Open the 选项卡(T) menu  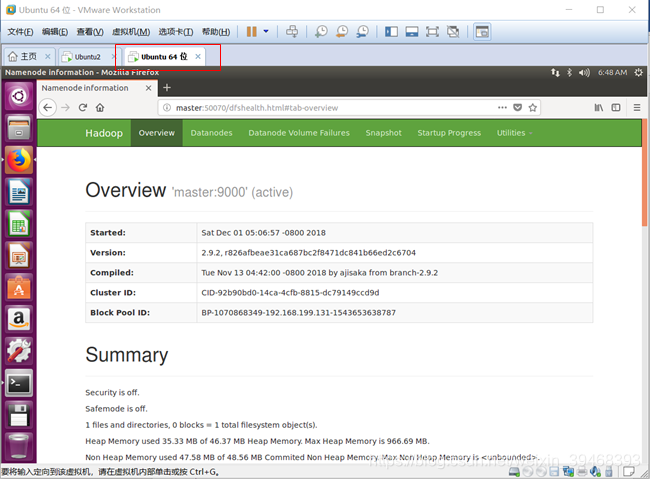point(176,32)
